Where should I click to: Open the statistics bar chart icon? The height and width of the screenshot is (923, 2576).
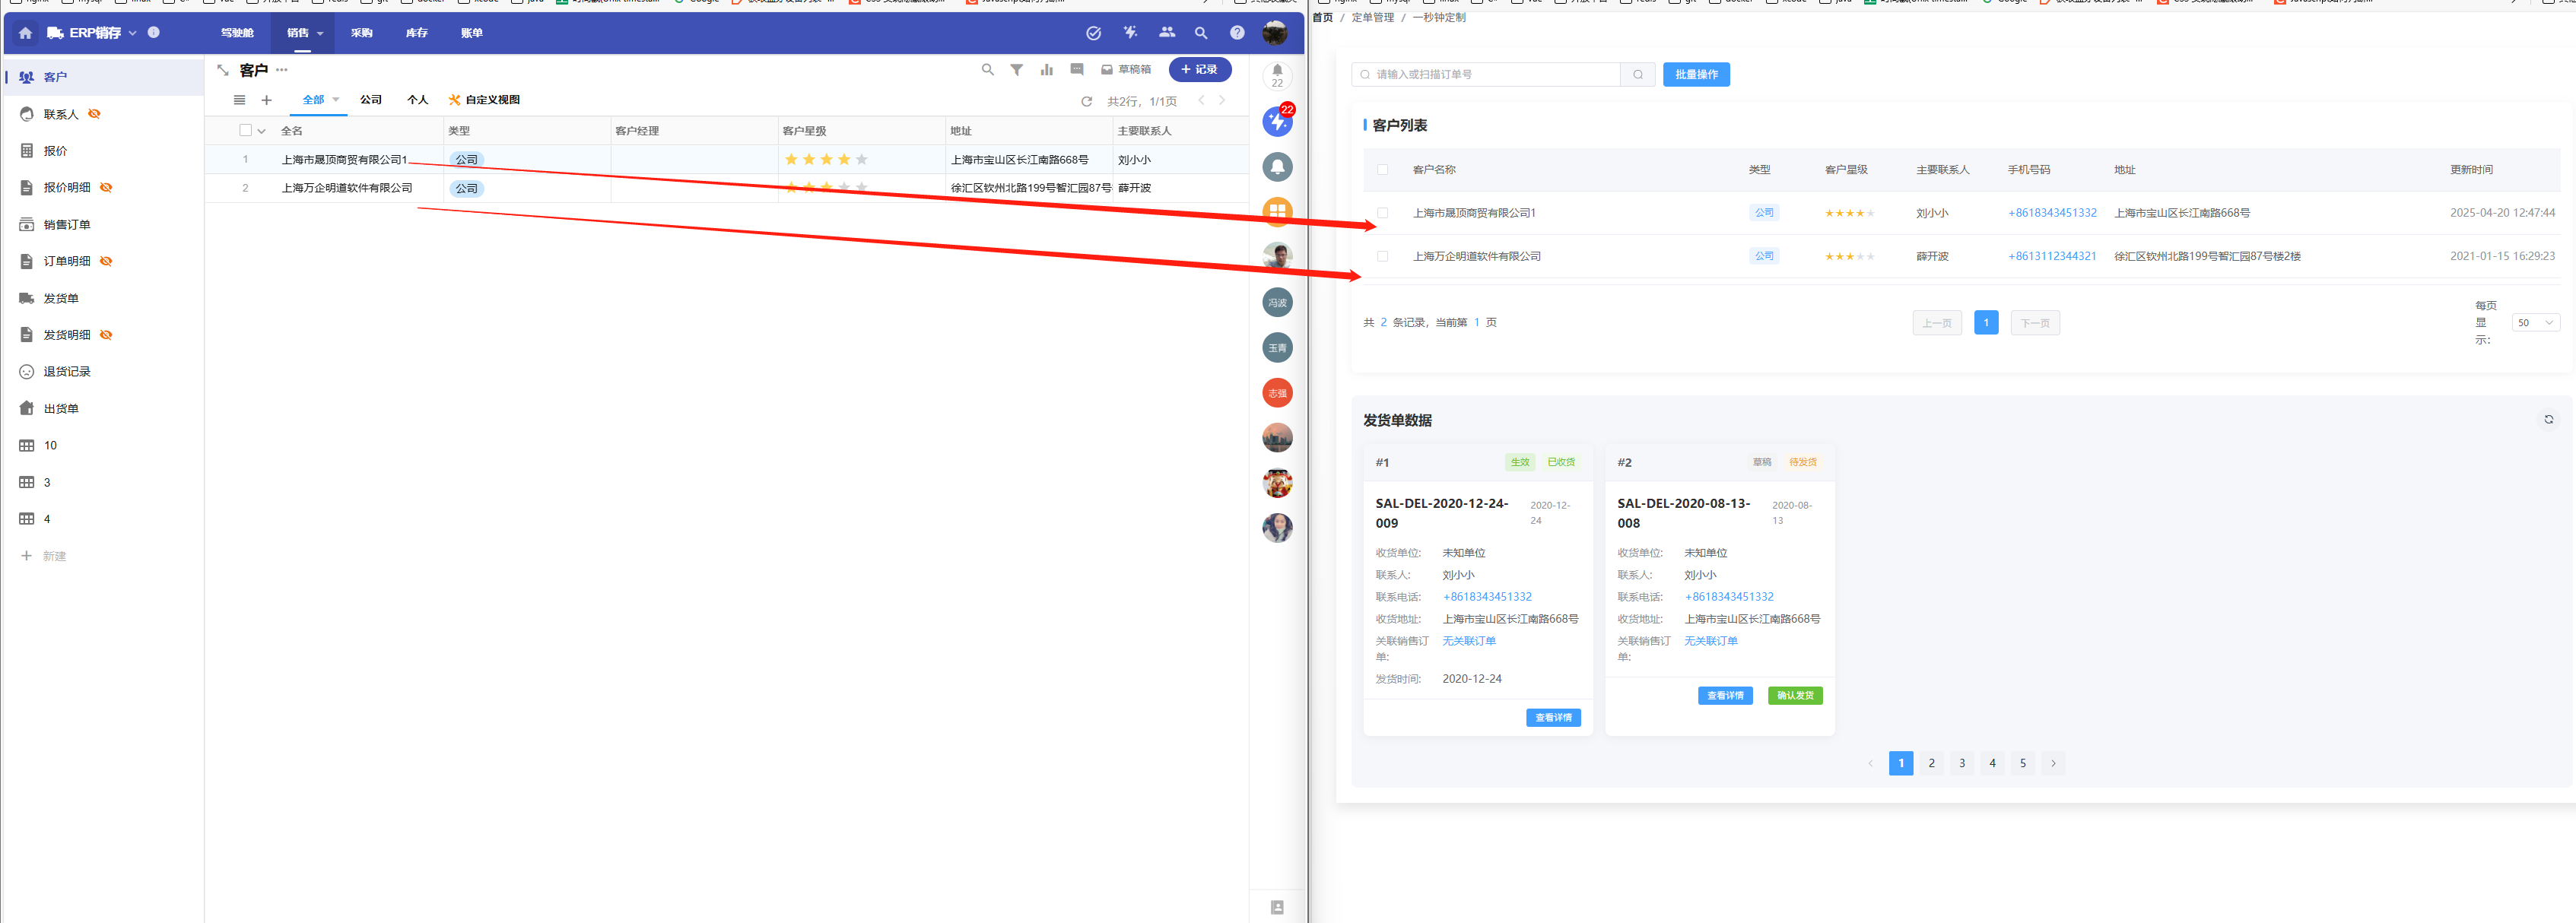[x=1046, y=70]
